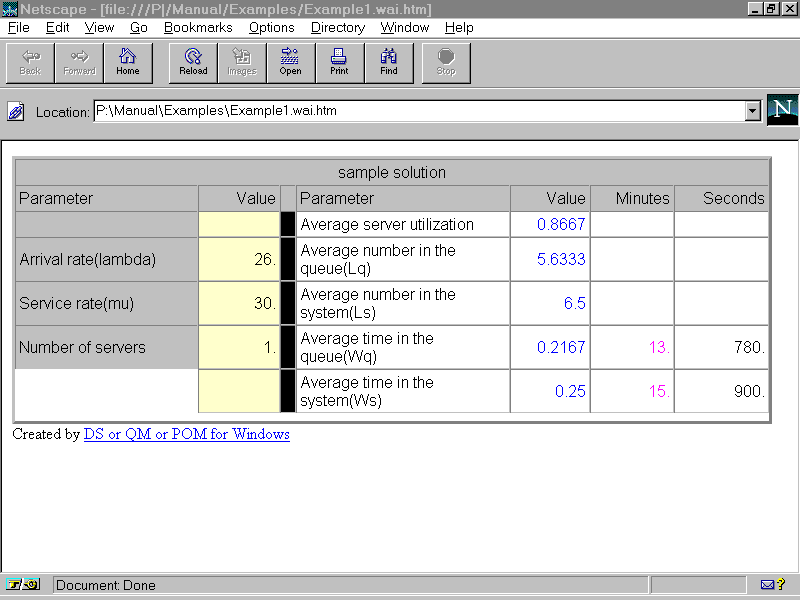
Task: Click the Back navigation button
Action: tap(30, 62)
